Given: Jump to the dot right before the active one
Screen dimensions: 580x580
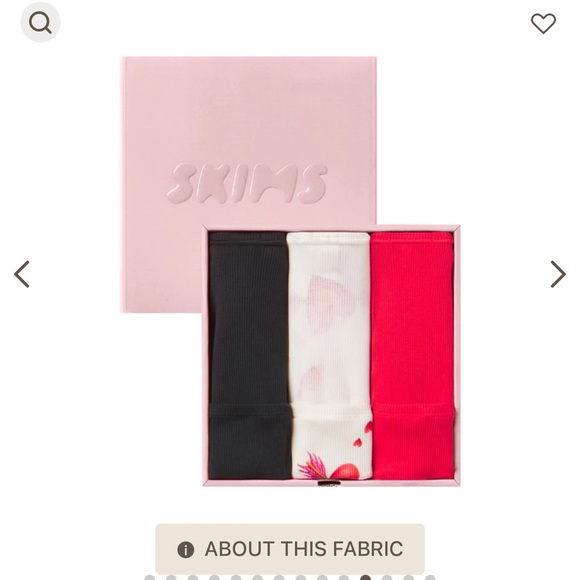Looking at the screenshot, I should coord(344,577).
